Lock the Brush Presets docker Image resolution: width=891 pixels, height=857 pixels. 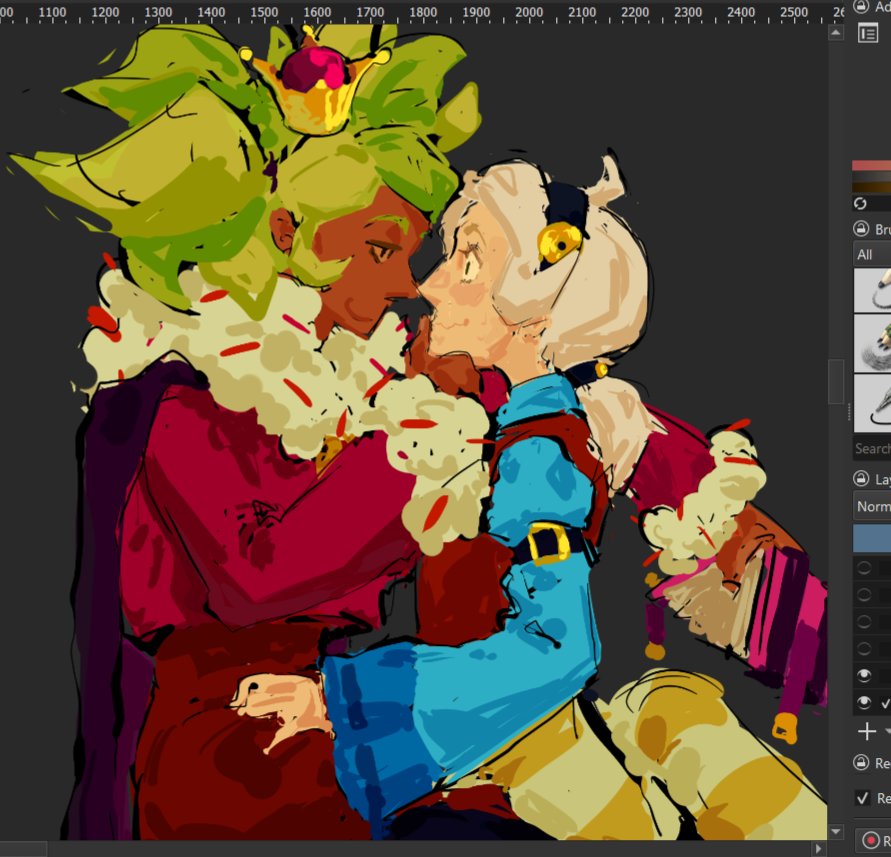tap(861, 229)
